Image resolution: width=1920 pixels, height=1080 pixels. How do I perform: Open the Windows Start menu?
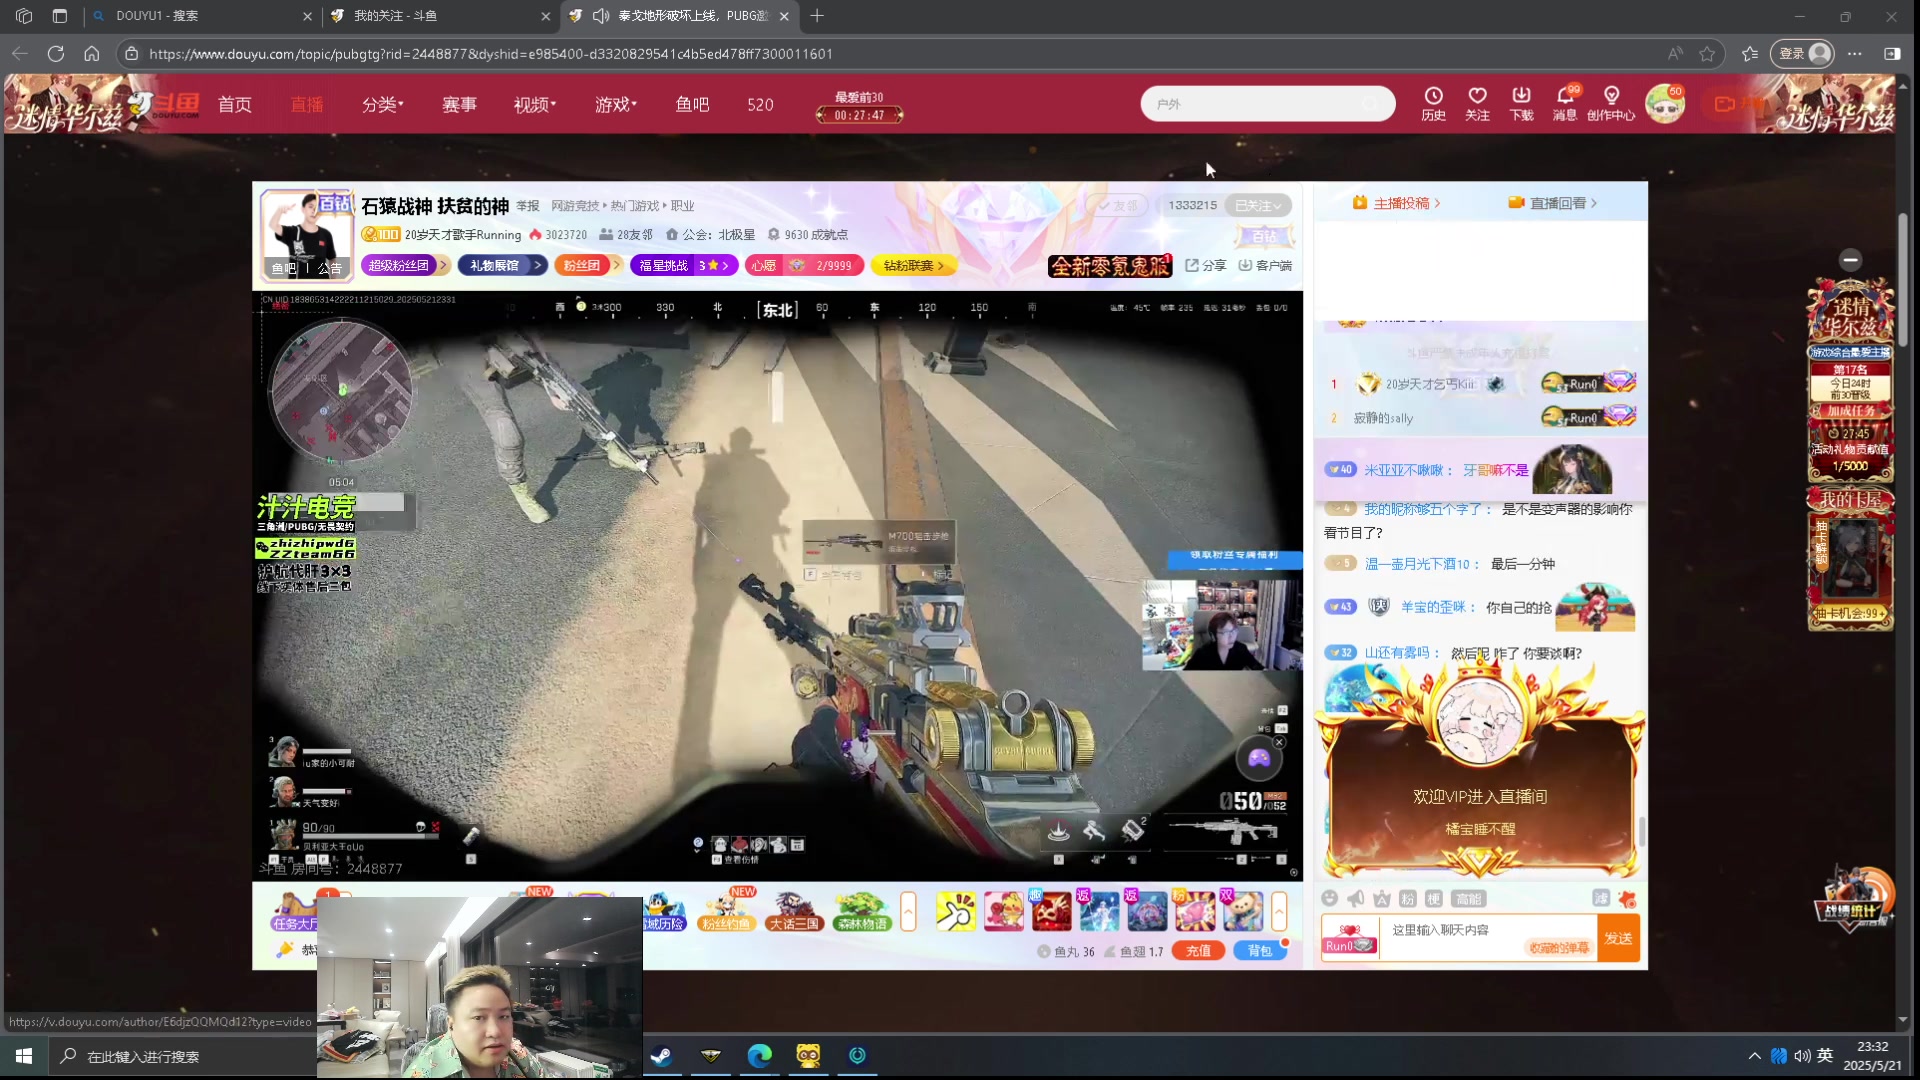(24, 1056)
